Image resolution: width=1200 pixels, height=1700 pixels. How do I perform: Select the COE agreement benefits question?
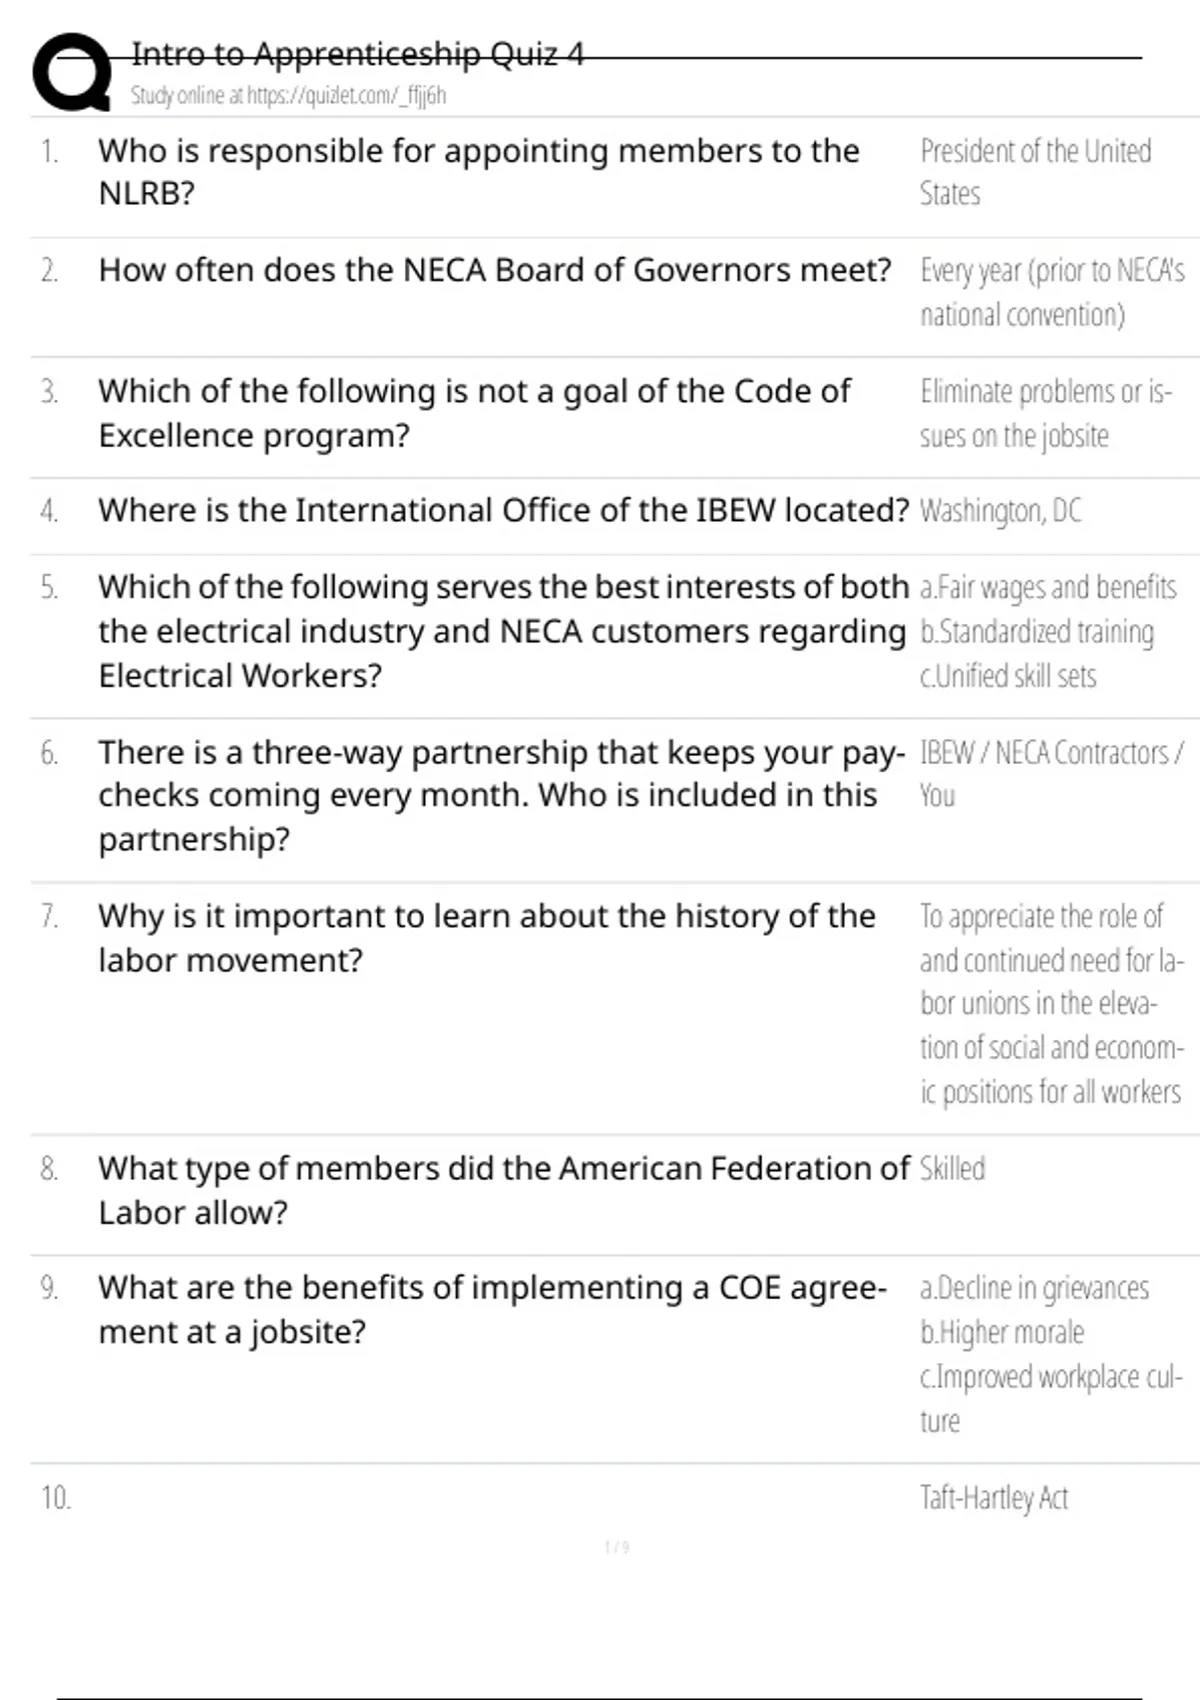492,1309
